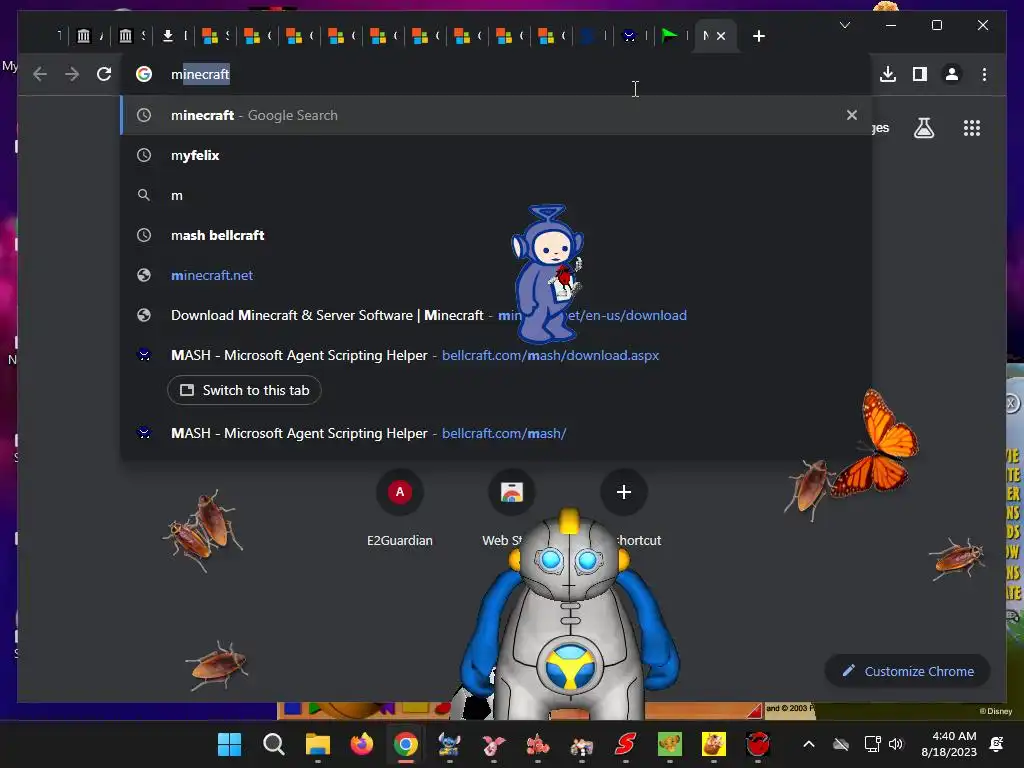Open the Search Labs flask icon
The width and height of the screenshot is (1024, 768).
pos(923,128)
